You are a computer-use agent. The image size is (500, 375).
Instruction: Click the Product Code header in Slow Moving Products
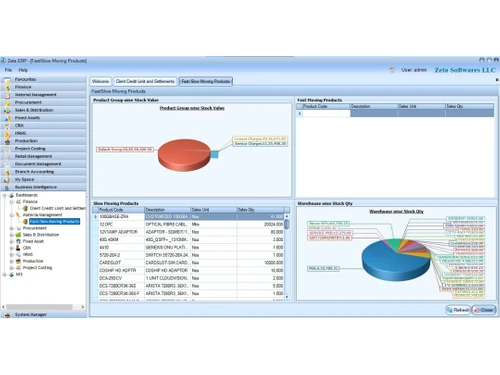coord(121,210)
